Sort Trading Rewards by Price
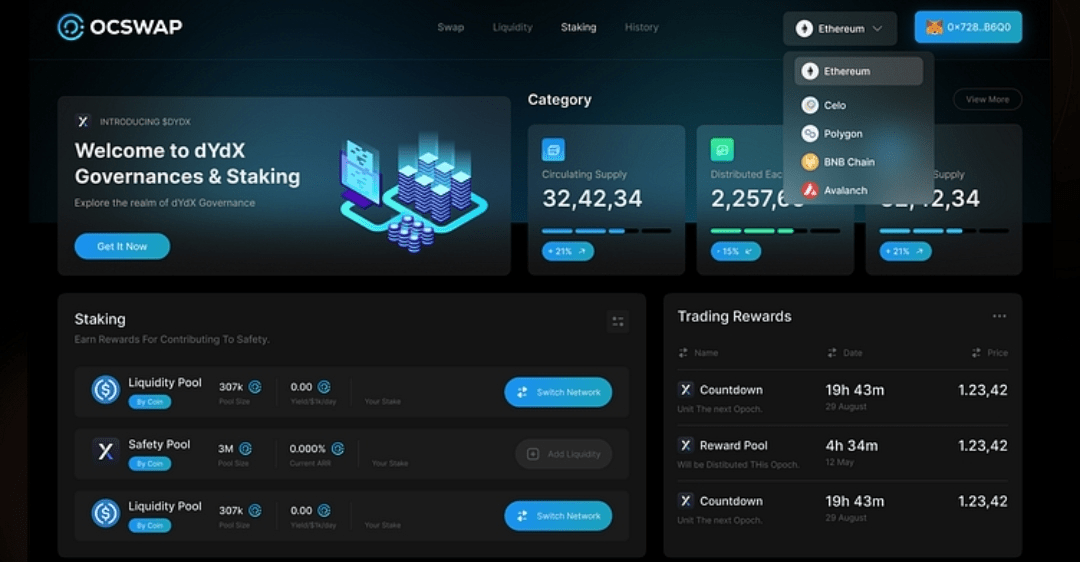The image size is (1080, 562). (990, 353)
